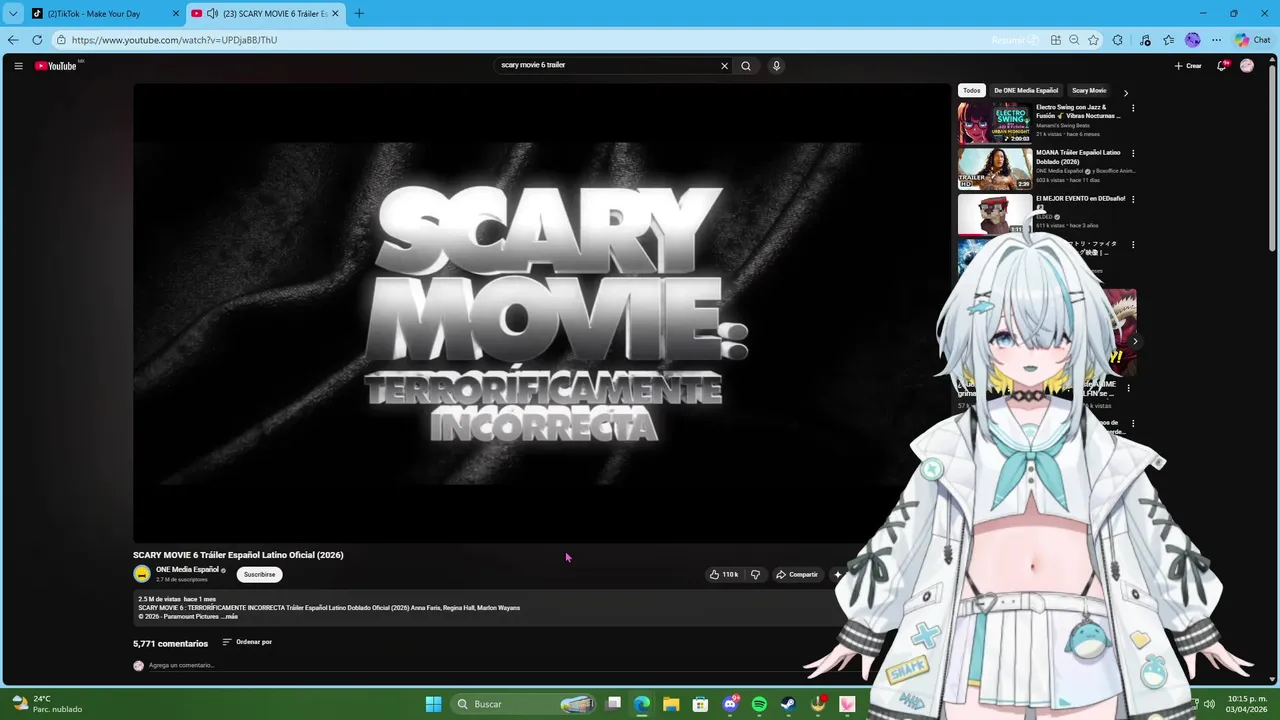Open Edge settings and more menu
1280x720 pixels.
[1216, 40]
